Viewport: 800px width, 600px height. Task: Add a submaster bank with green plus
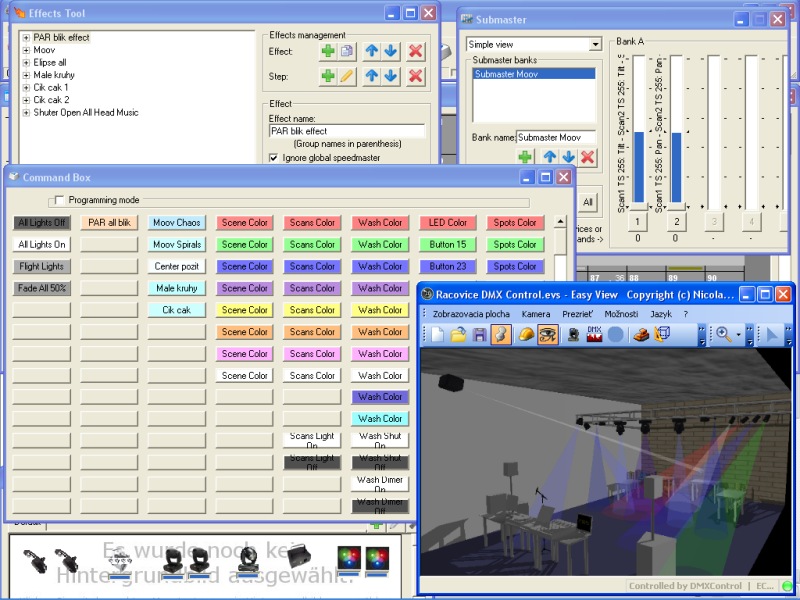tap(525, 157)
